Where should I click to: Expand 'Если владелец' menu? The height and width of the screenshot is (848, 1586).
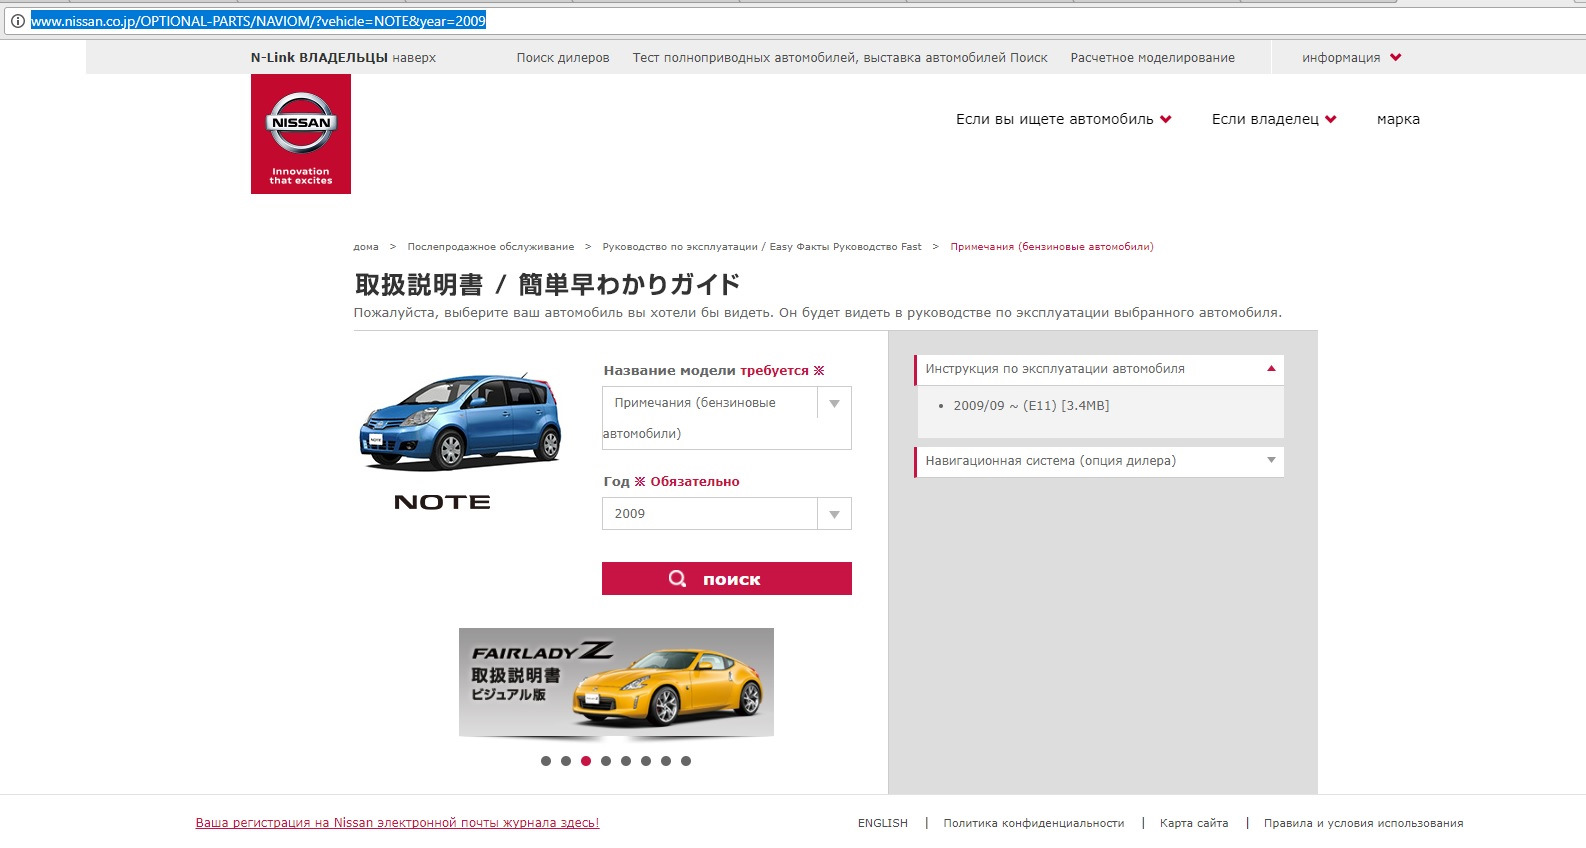1274,119
